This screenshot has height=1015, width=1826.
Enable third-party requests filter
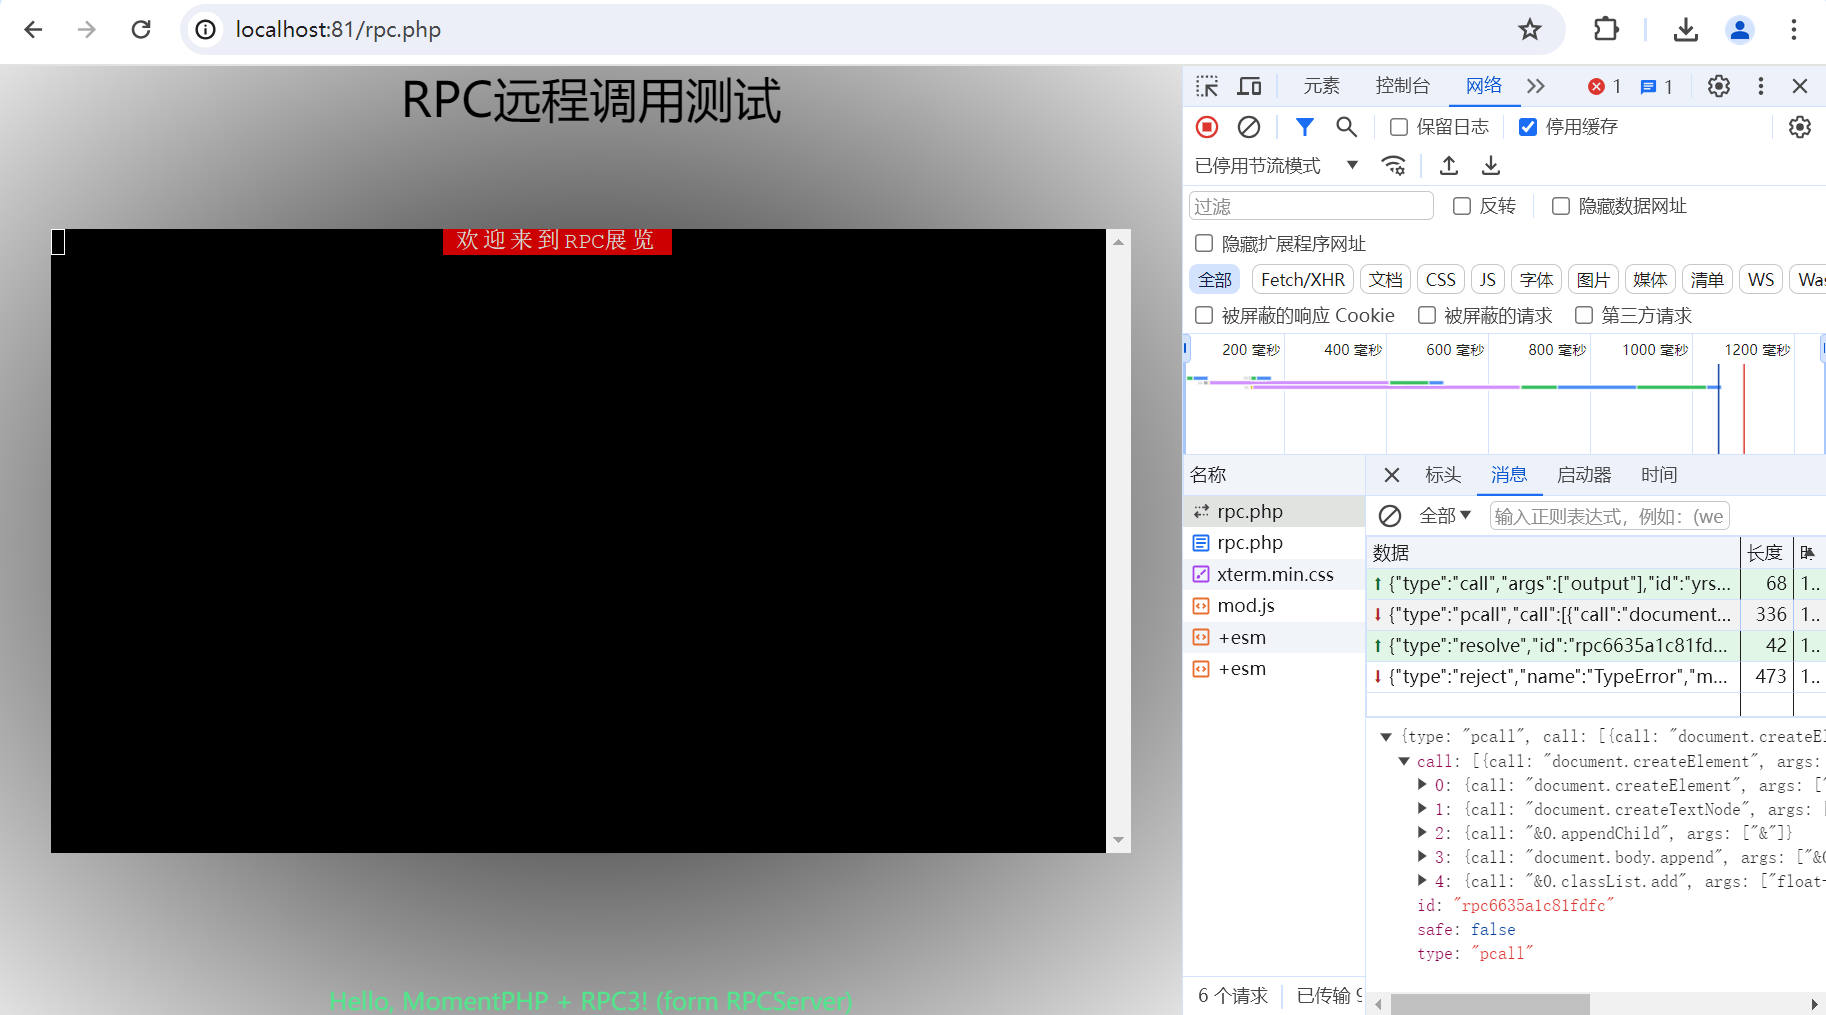tap(1584, 315)
